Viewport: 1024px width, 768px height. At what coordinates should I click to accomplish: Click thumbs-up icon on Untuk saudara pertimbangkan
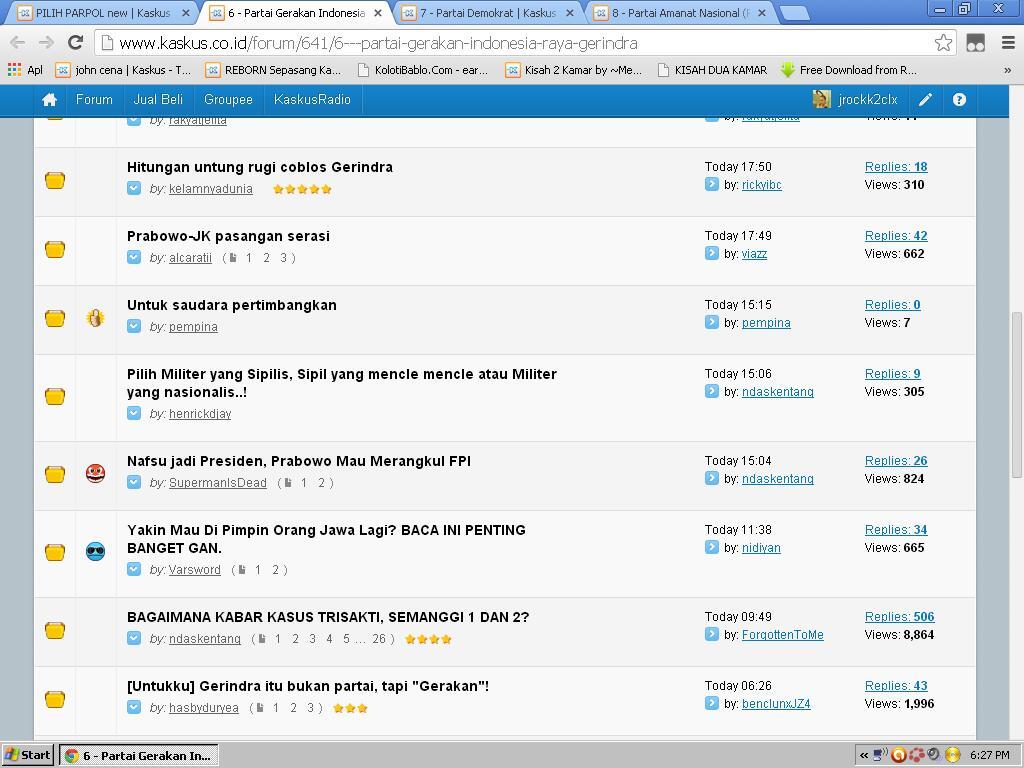click(x=95, y=319)
